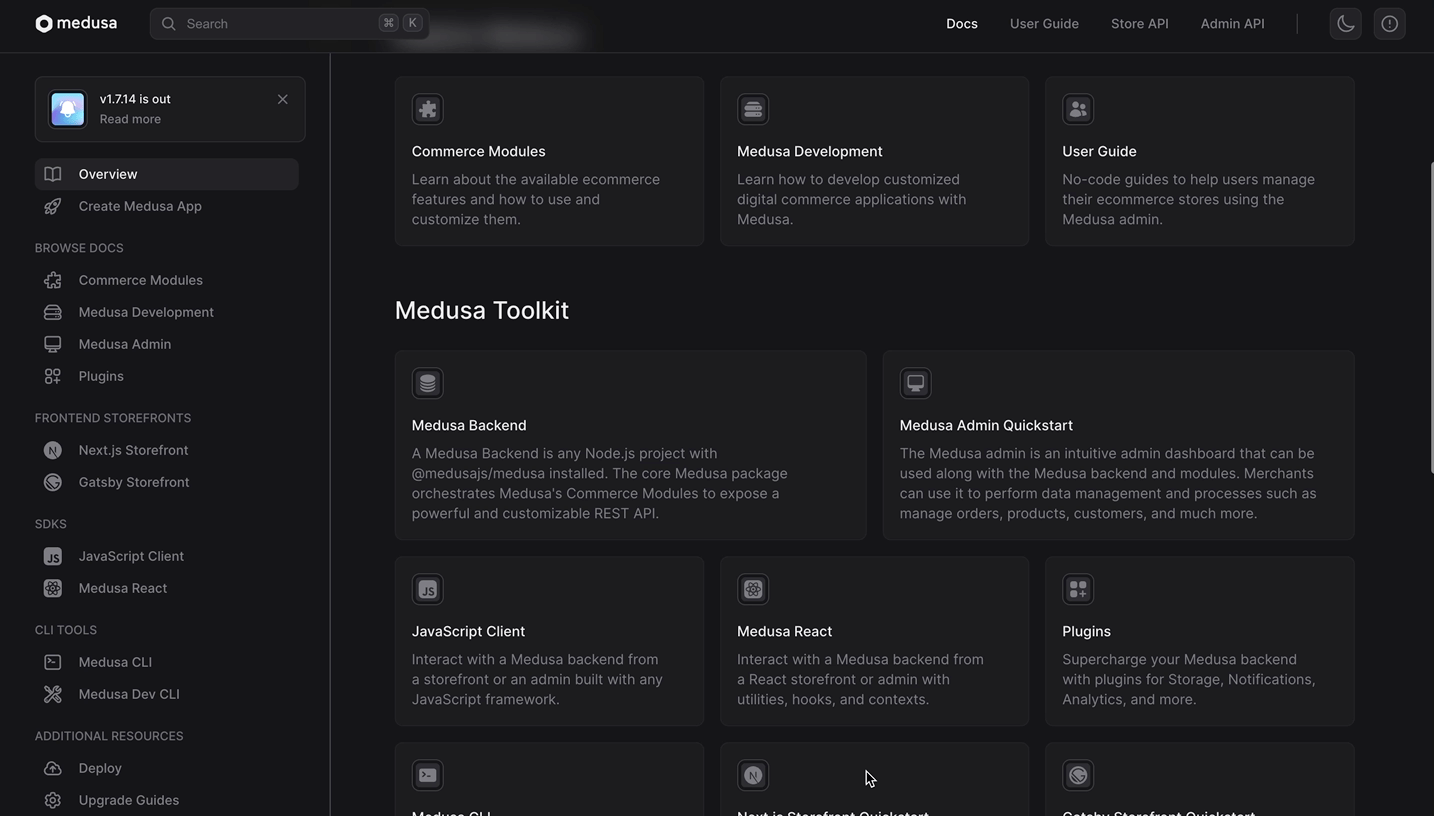1434x816 pixels.
Task: Click server icon beside sidebar Medusa Development
Action: pos(53,312)
